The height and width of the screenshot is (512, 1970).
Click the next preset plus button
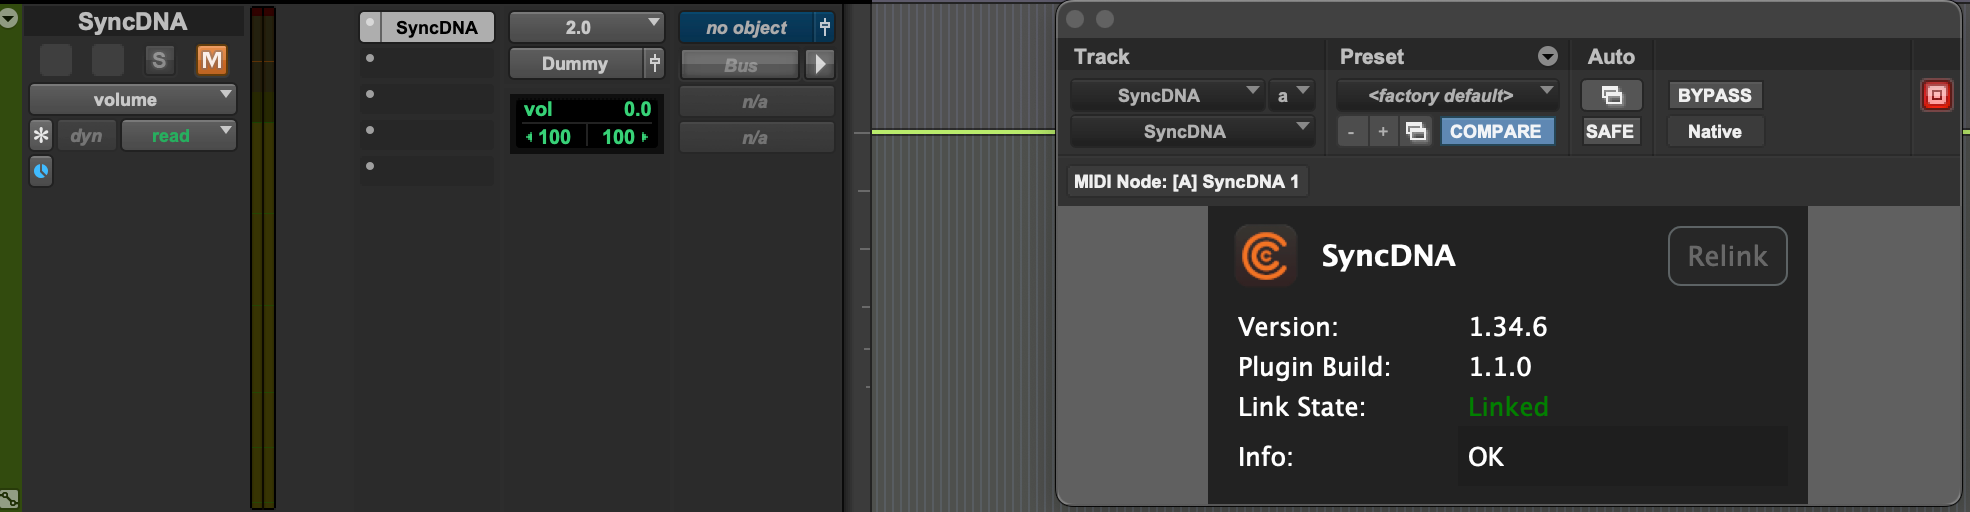[1383, 131]
